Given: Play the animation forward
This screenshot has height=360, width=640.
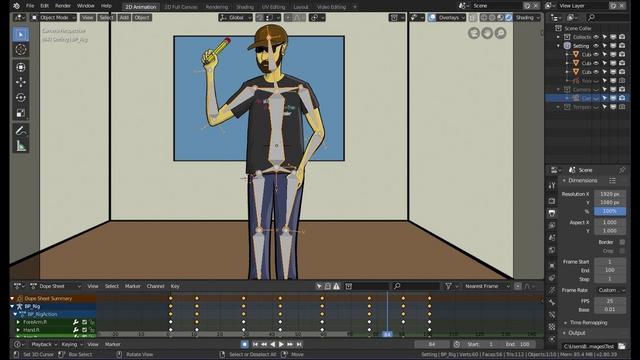Looking at the screenshot, I should tap(281, 344).
